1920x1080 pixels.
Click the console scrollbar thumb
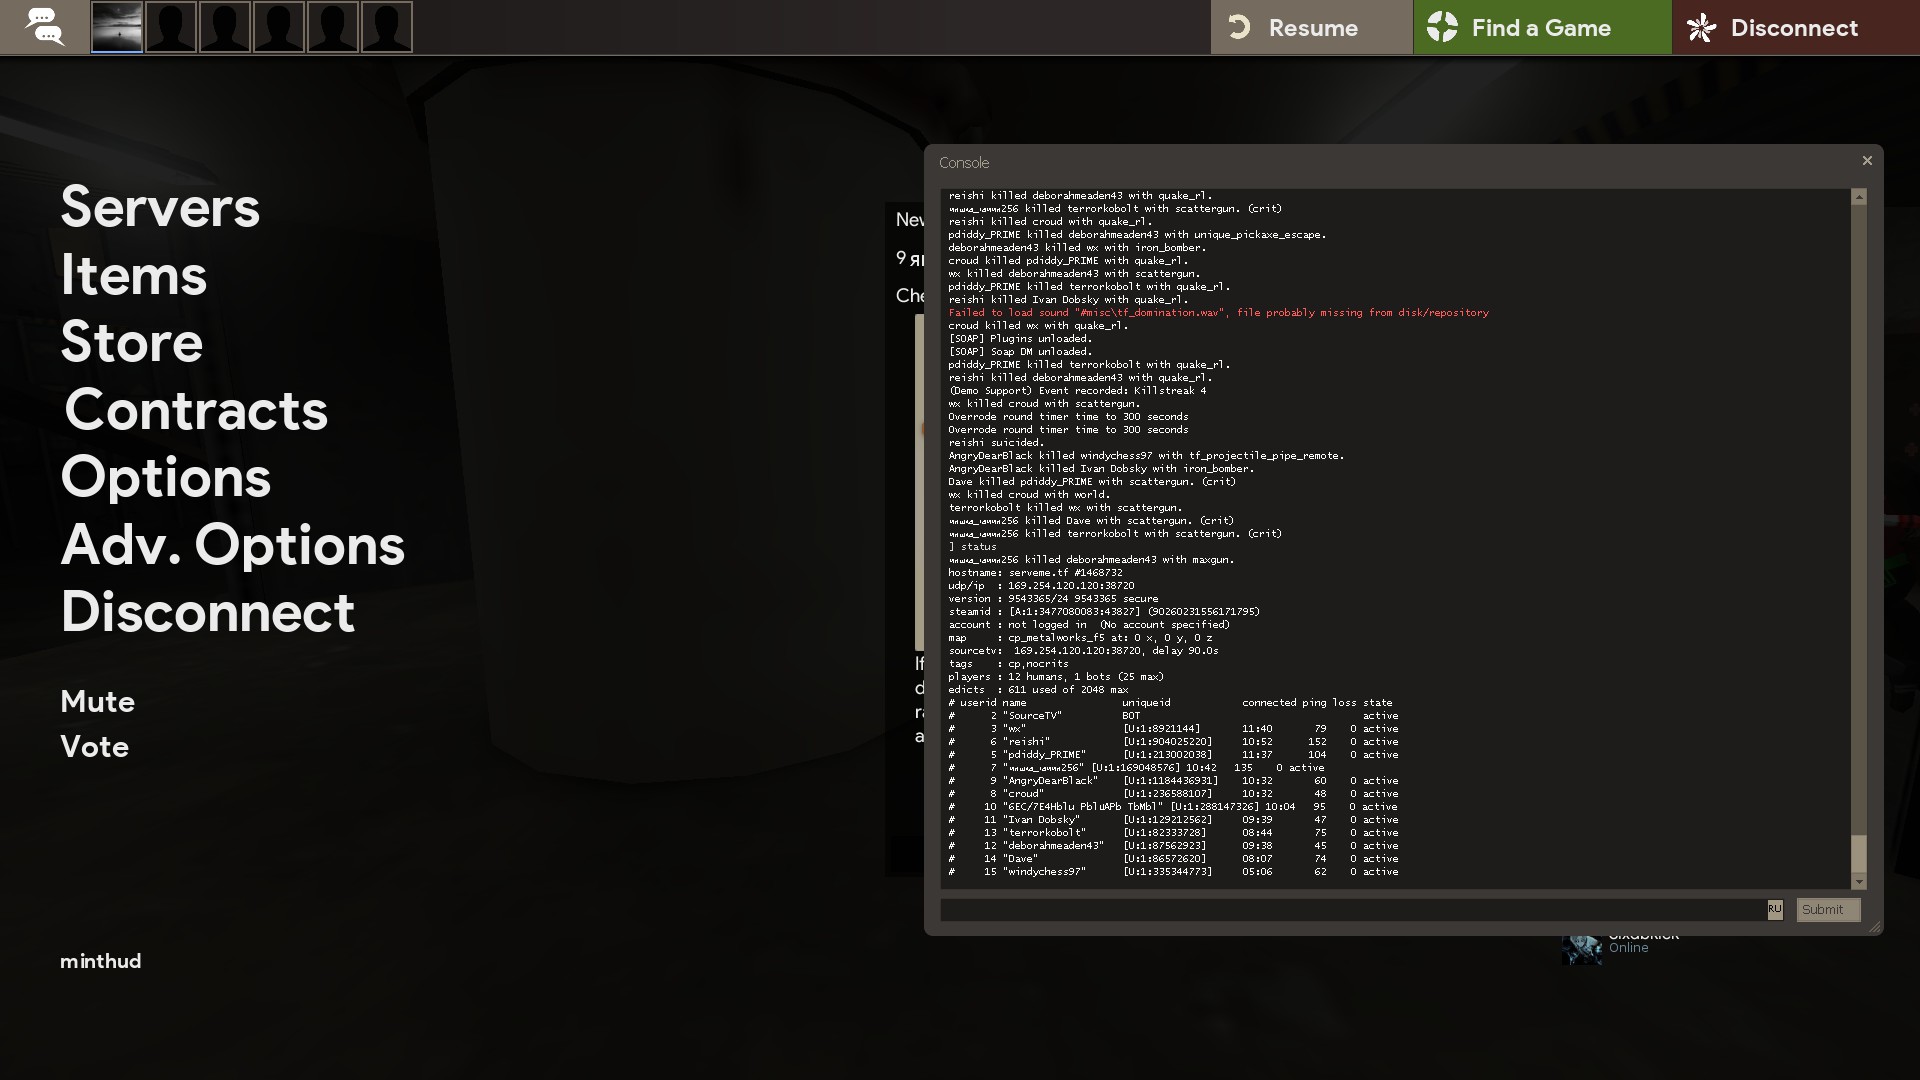pos(1859,853)
